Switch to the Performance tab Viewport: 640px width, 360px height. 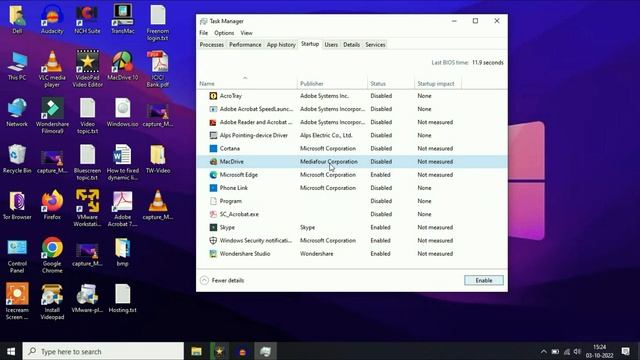point(245,44)
